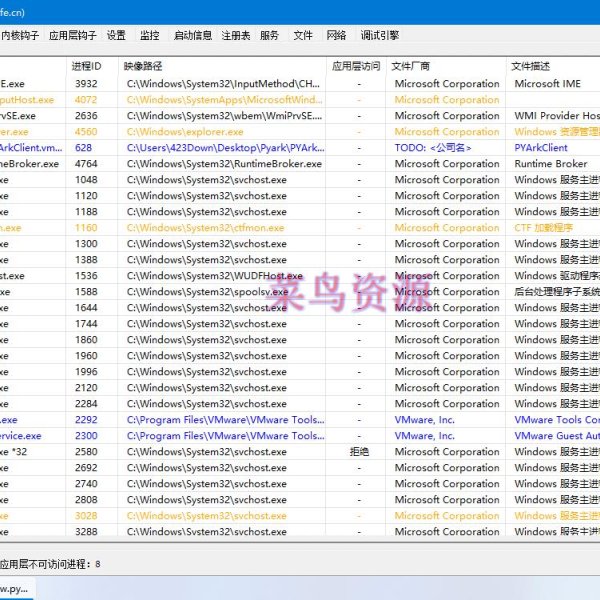The width and height of the screenshot is (600, 600).
Task: Open the 文件 tab
Action: 302,35
